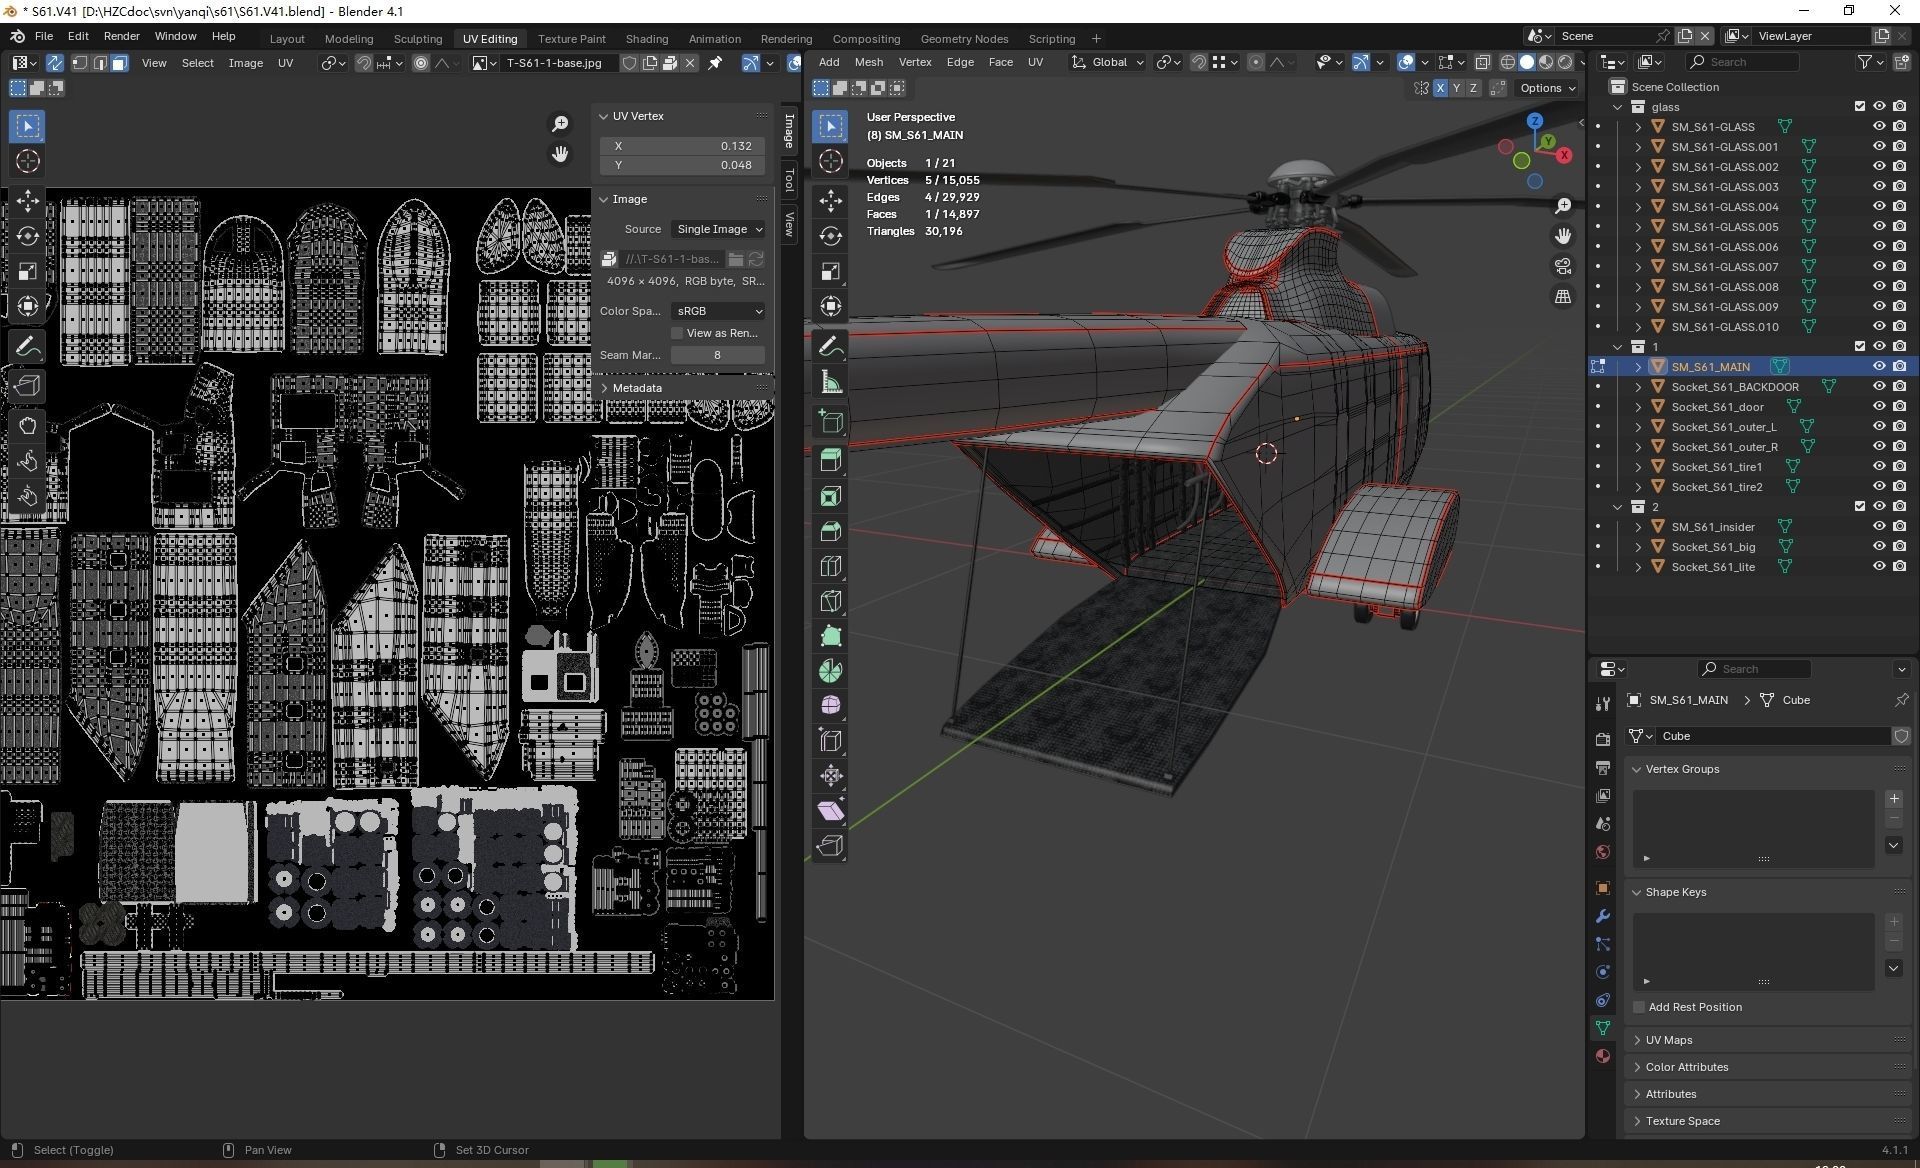Open the Source Single Image dropdown
This screenshot has width=1920, height=1168.
point(718,229)
